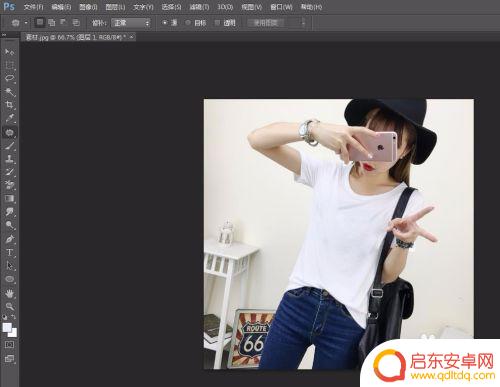
Task: Change the screen mode
Action: click(9, 359)
